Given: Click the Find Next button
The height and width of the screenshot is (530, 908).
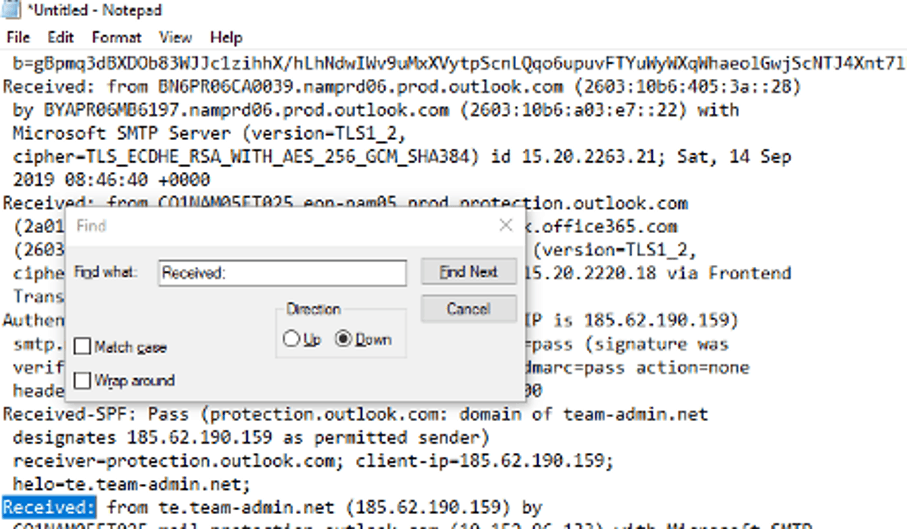Looking at the screenshot, I should click(x=468, y=272).
